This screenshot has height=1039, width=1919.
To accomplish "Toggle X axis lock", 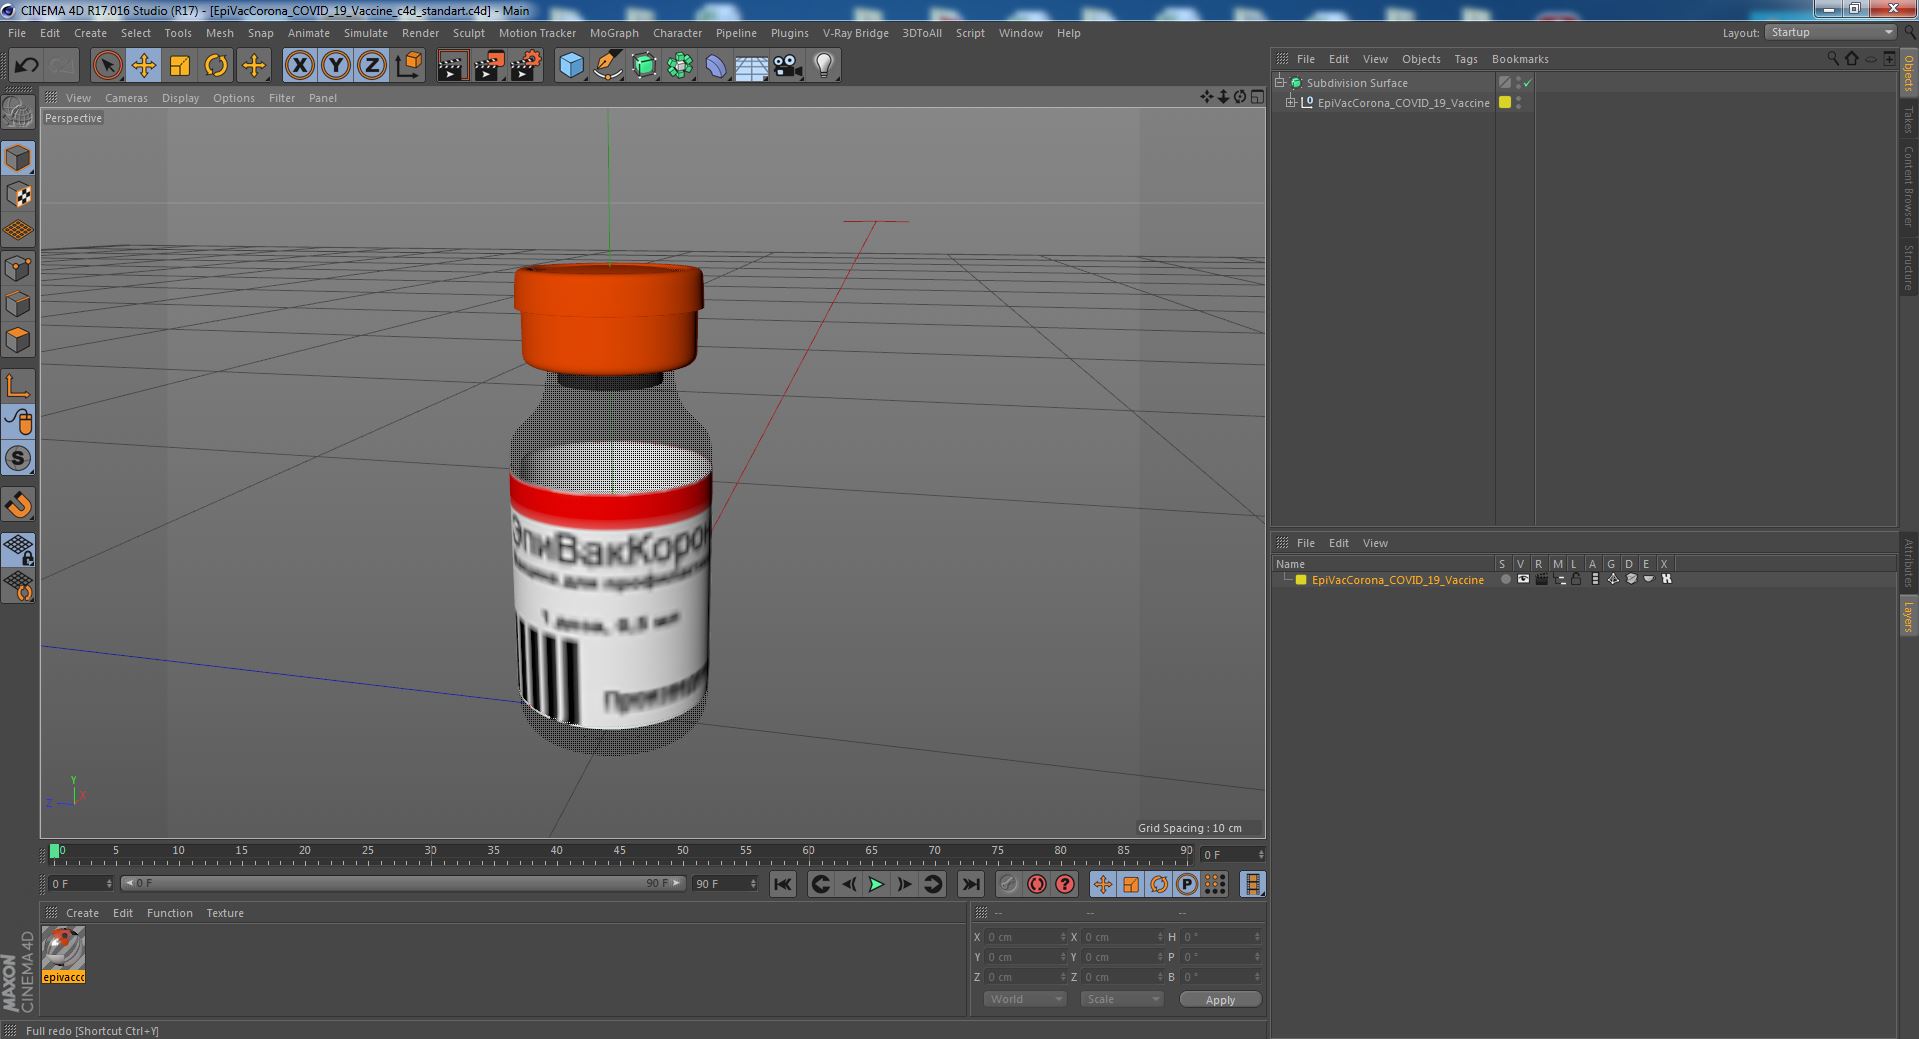I will [299, 66].
